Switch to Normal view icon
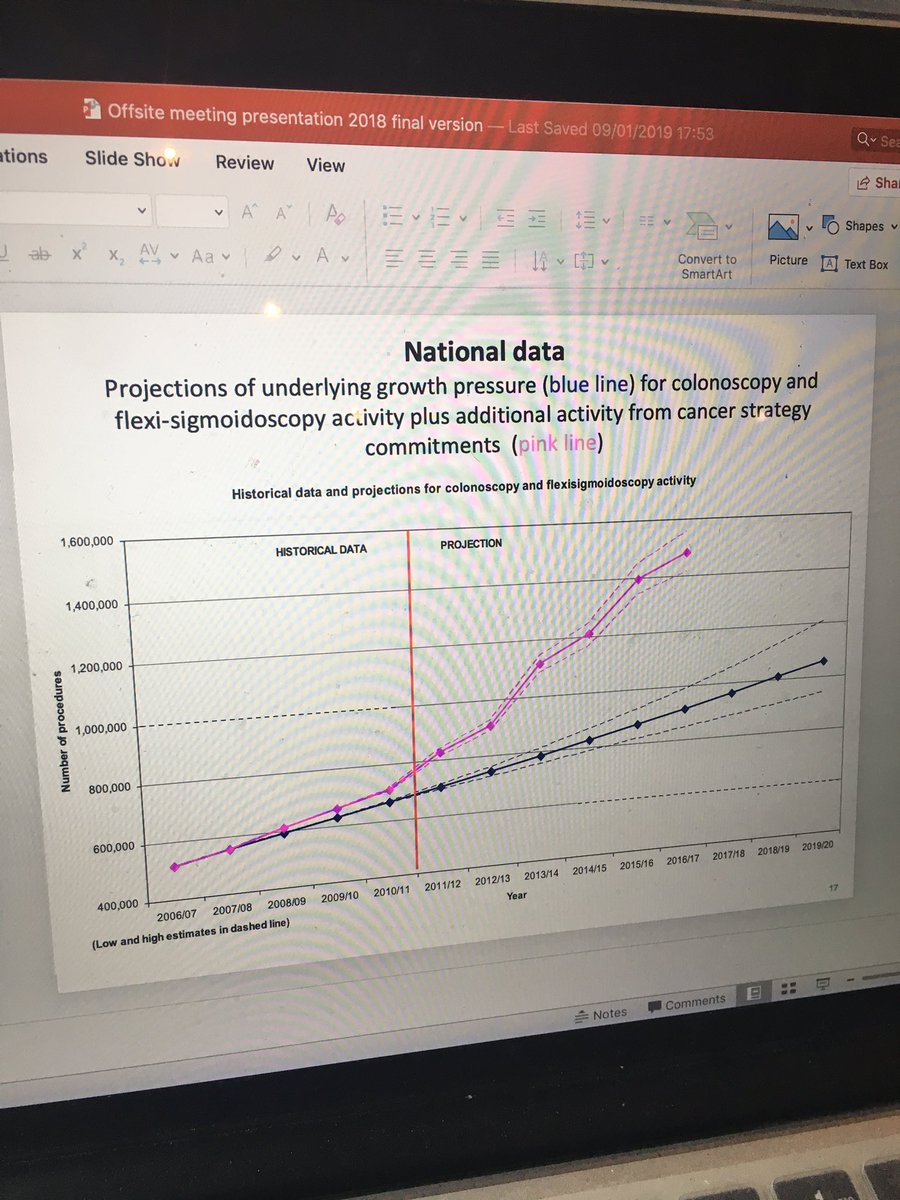 (x=754, y=992)
